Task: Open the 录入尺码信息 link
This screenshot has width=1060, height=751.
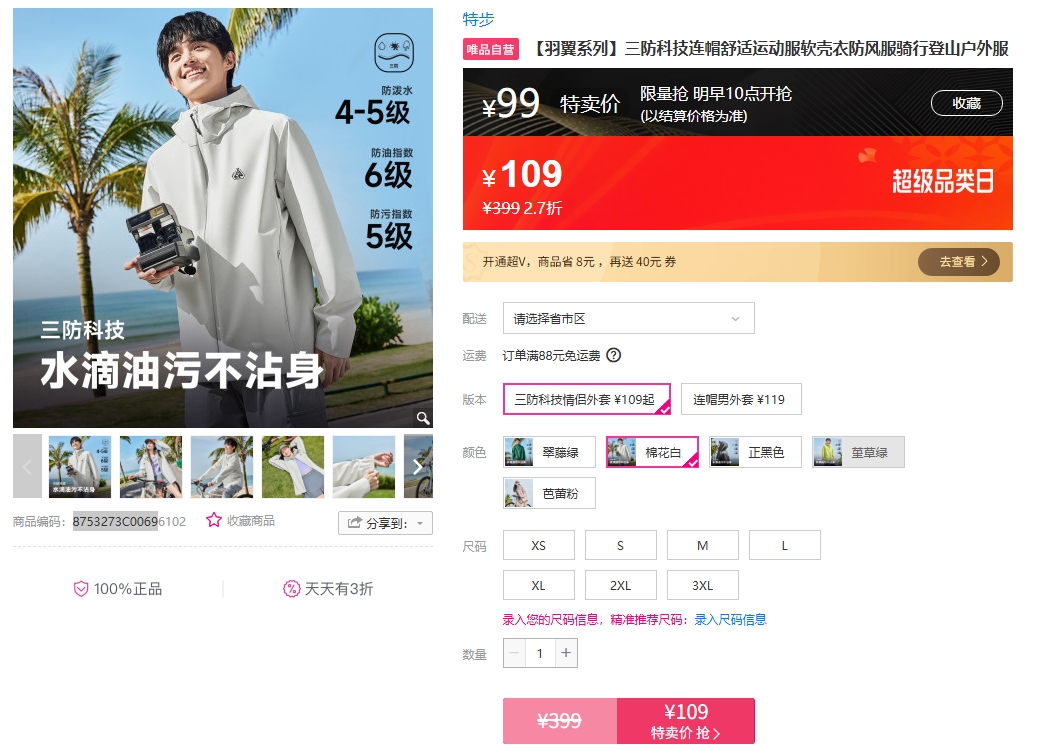Action: (730, 619)
